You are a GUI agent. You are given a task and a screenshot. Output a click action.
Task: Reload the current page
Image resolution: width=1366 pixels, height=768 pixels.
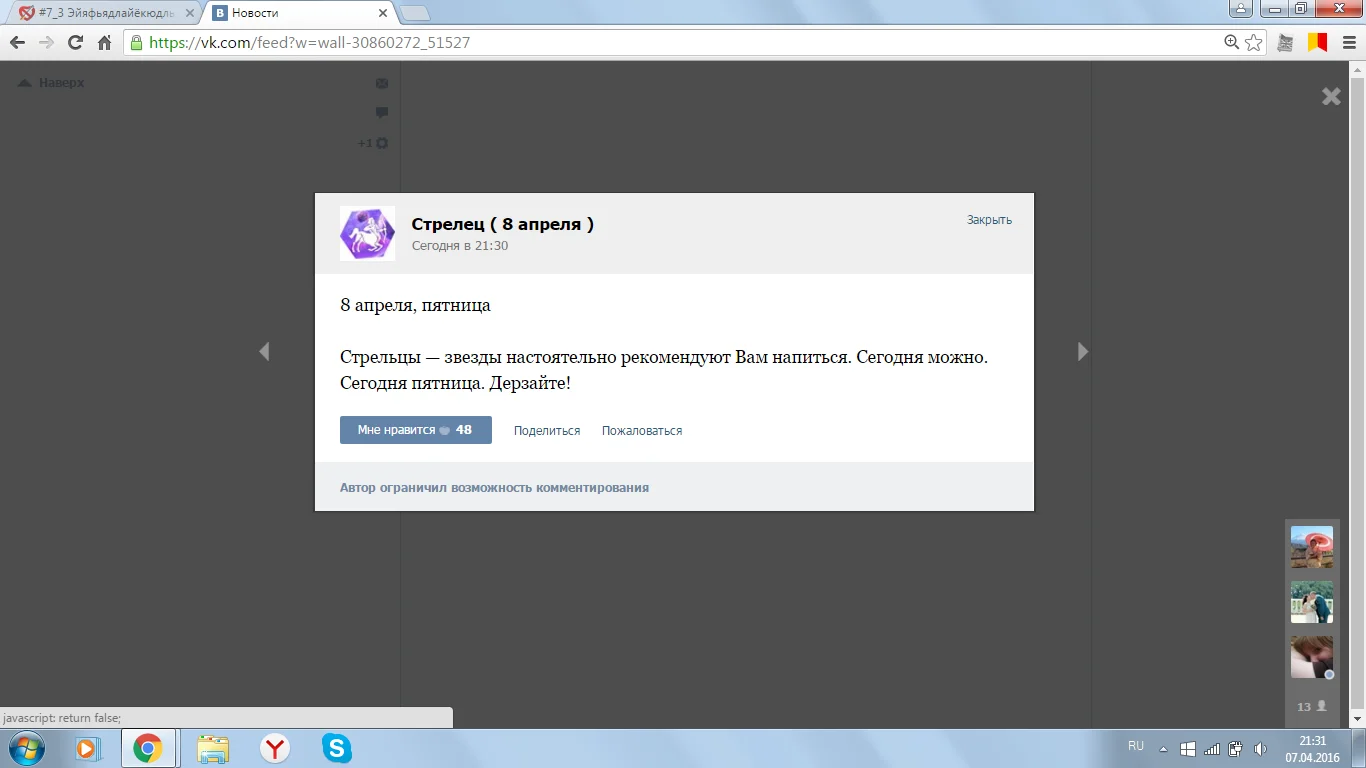(x=75, y=43)
